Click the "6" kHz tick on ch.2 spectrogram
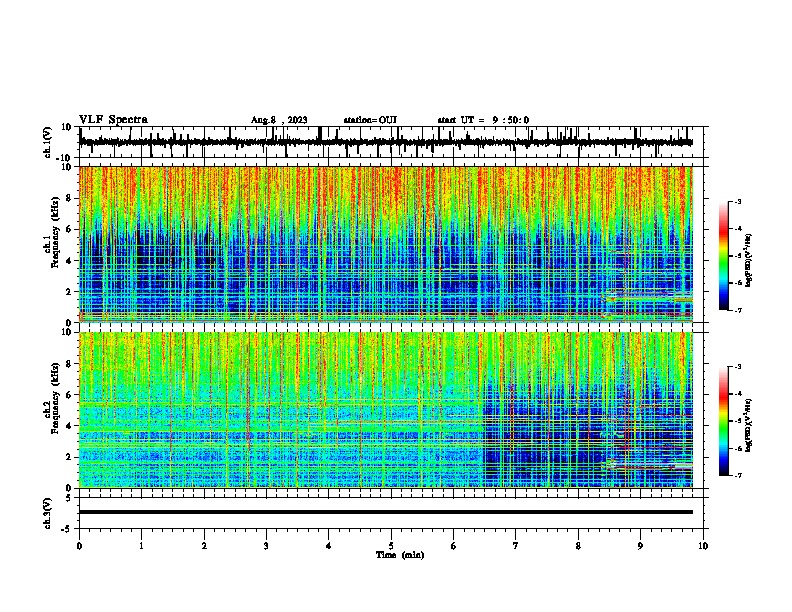Viewport: 792px width, 612px height. point(70,395)
